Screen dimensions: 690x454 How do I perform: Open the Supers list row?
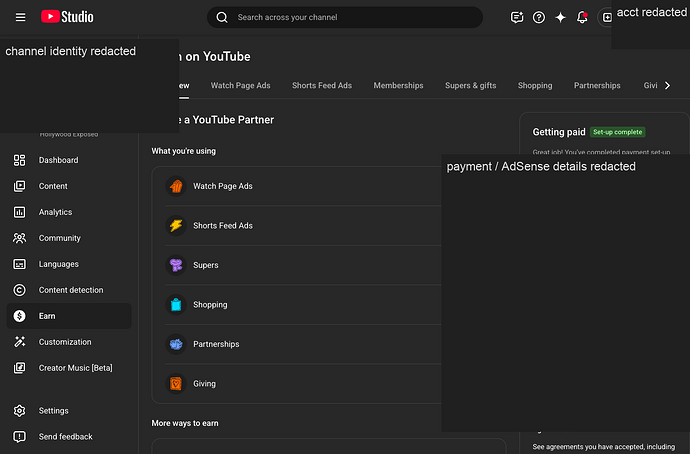click(x=303, y=265)
